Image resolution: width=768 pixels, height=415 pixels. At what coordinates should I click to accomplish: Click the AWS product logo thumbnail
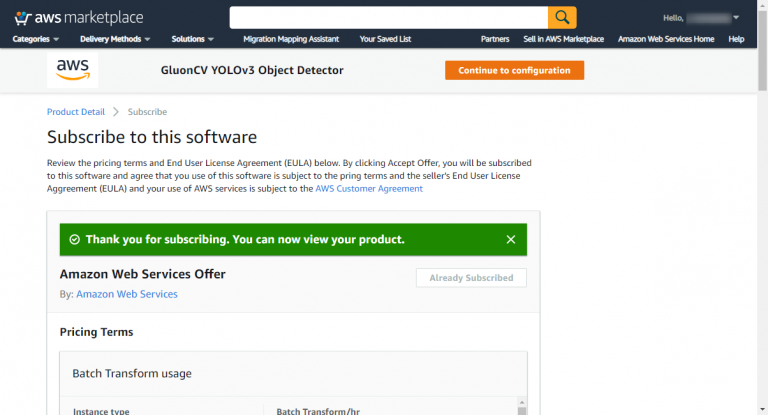pos(72,70)
